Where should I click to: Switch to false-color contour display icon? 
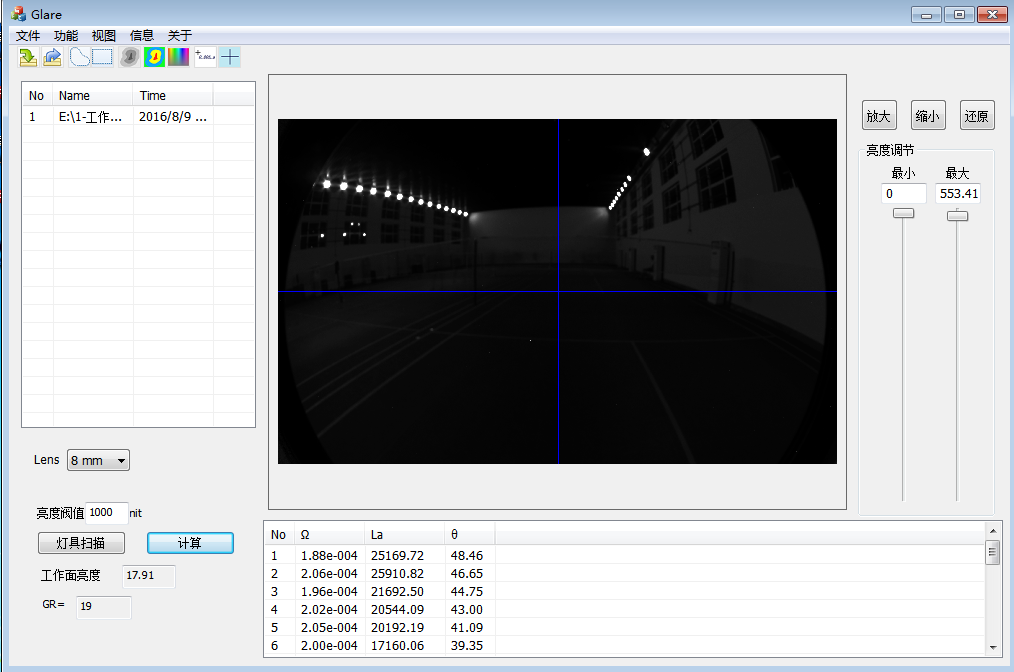(154, 57)
